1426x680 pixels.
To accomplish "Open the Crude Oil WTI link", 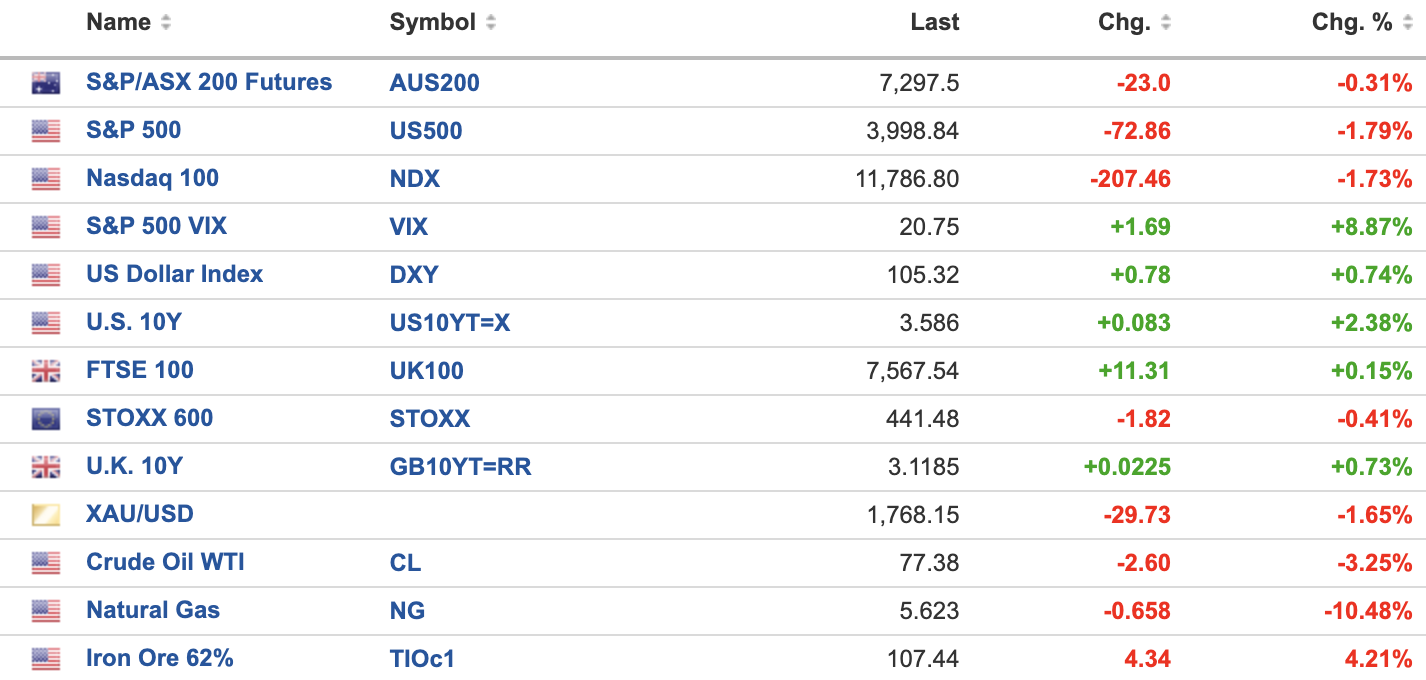I will coord(165,563).
